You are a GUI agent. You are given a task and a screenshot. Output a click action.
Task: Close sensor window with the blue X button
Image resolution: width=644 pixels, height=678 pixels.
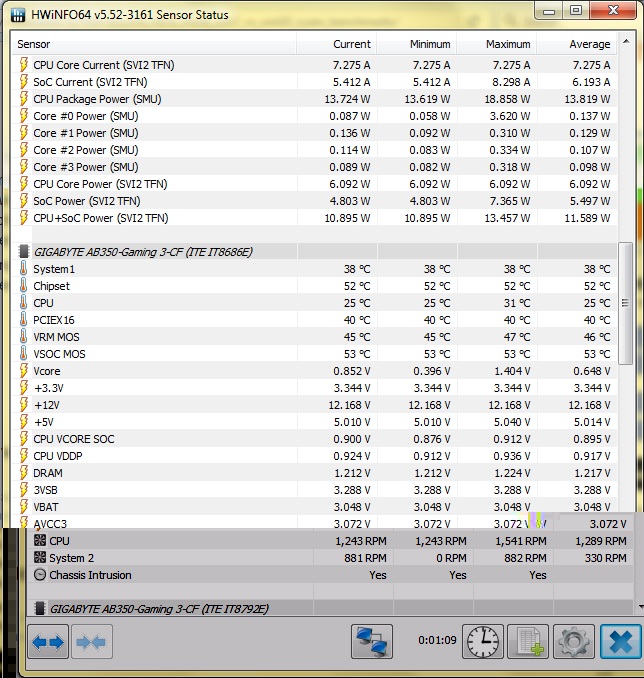619,642
